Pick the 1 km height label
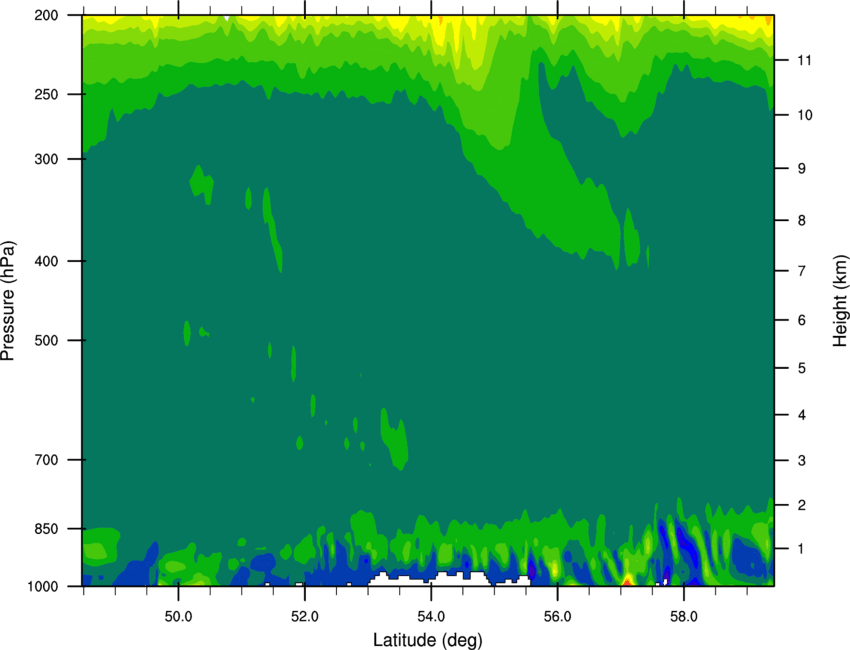The width and height of the screenshot is (850, 650). click(x=801, y=549)
